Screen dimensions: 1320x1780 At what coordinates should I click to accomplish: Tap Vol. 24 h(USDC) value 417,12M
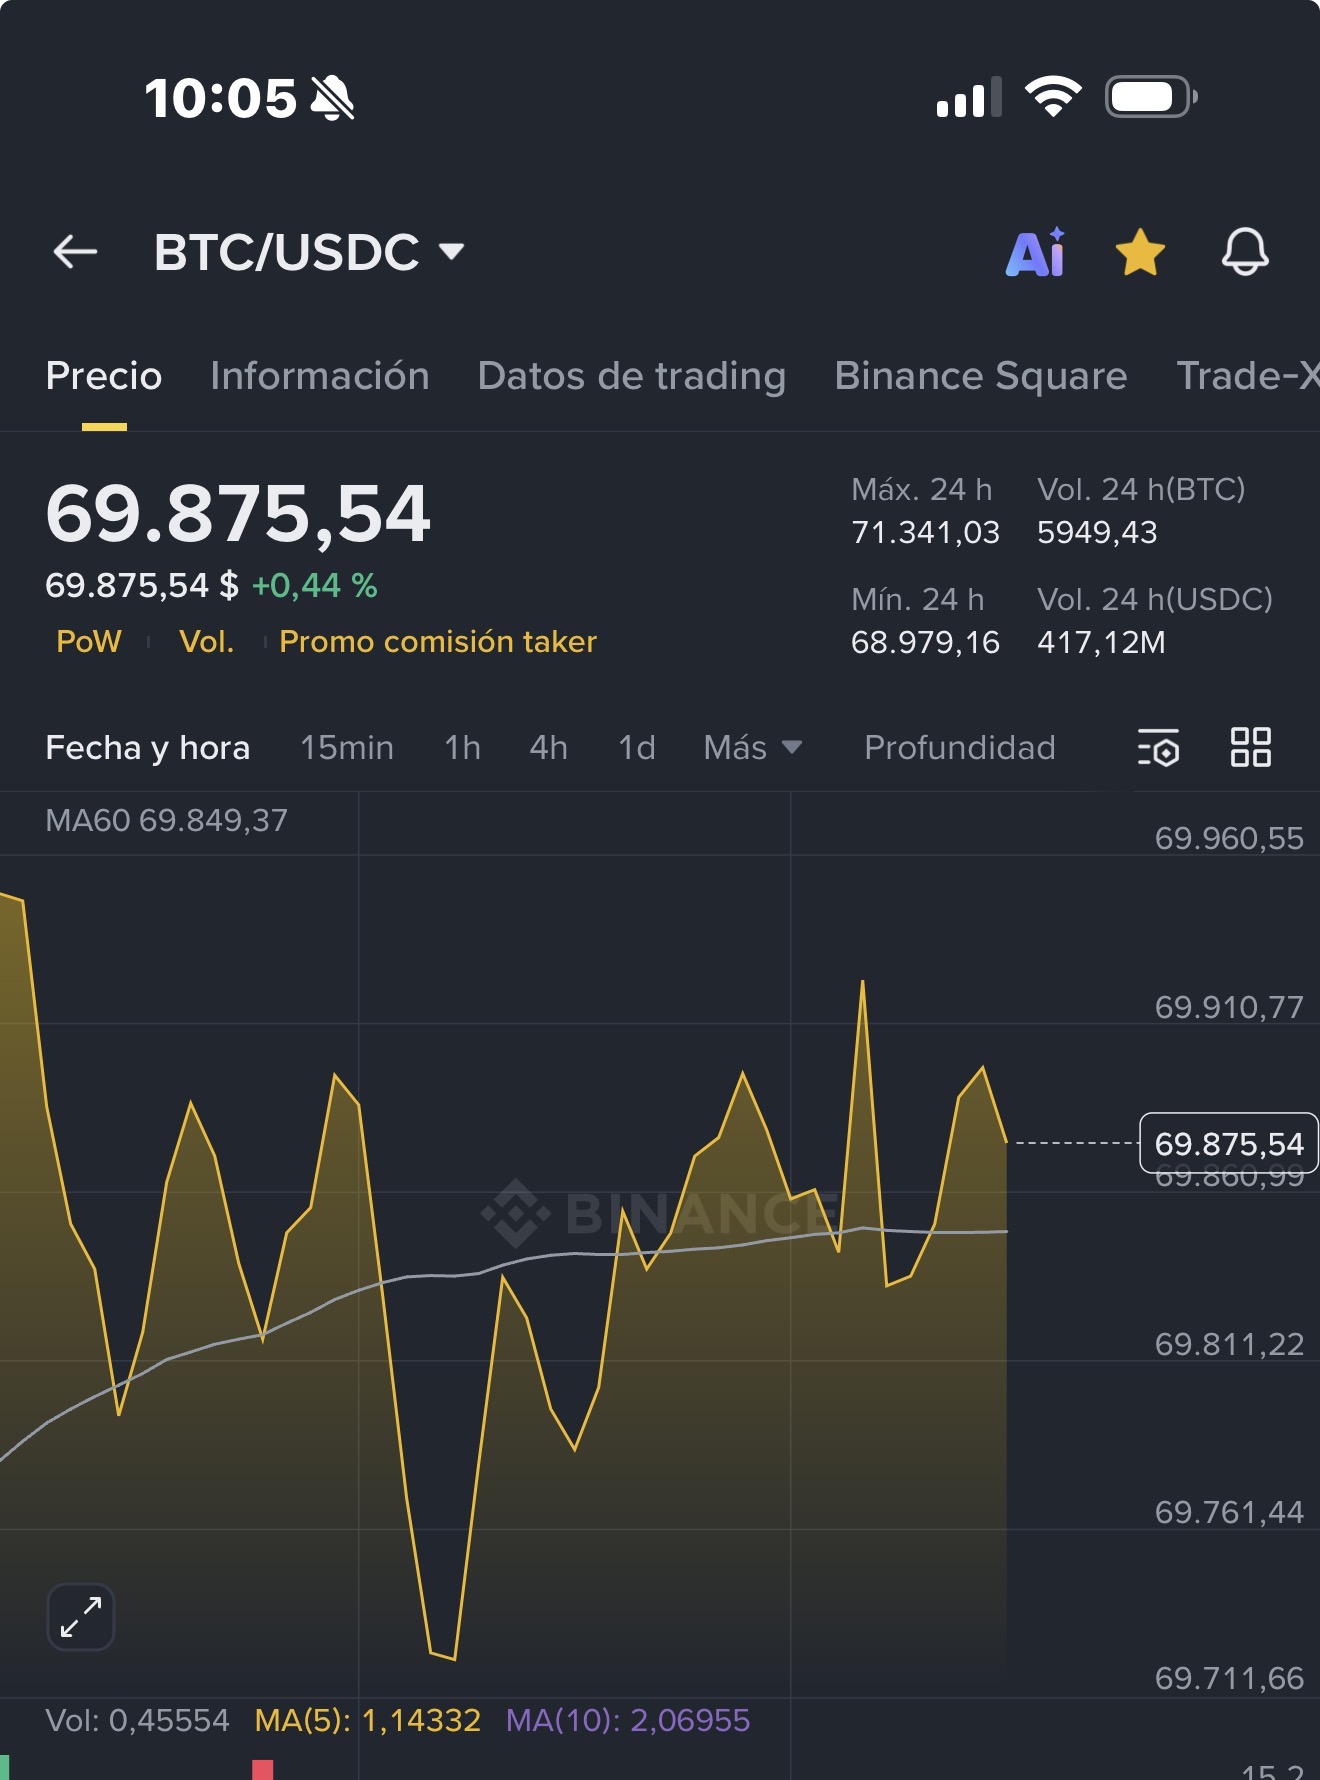(1101, 642)
